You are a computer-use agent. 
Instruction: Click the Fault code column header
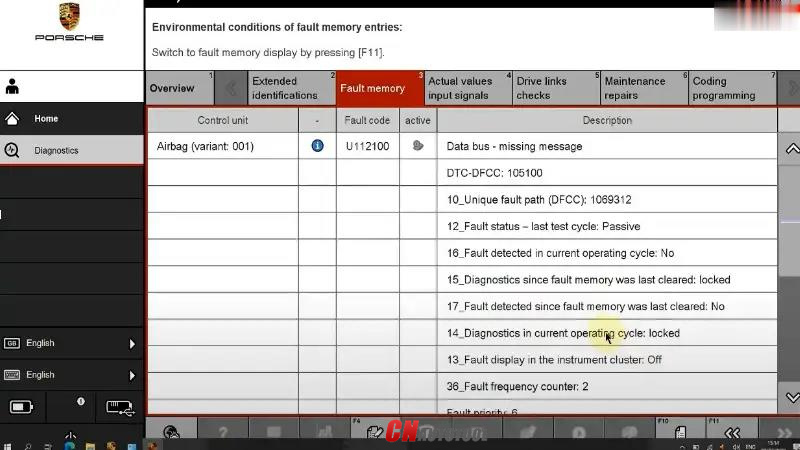(x=367, y=120)
